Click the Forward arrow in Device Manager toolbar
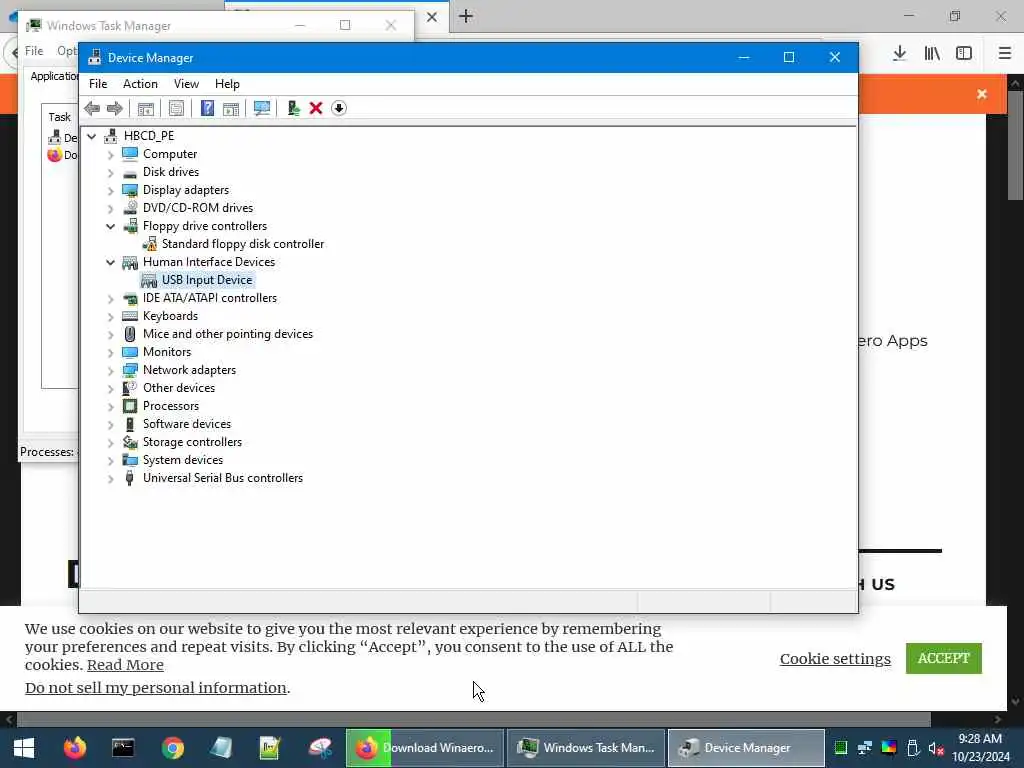 coord(115,108)
